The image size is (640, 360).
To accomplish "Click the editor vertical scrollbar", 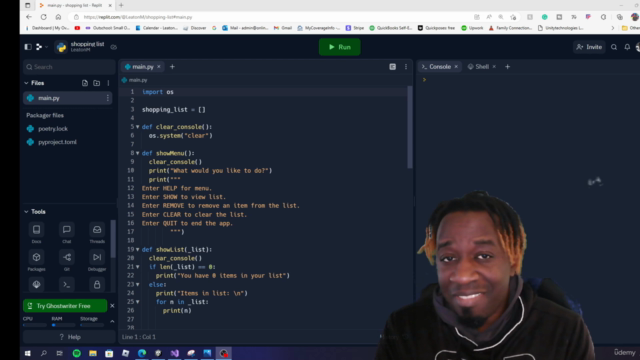I will point(410,127).
